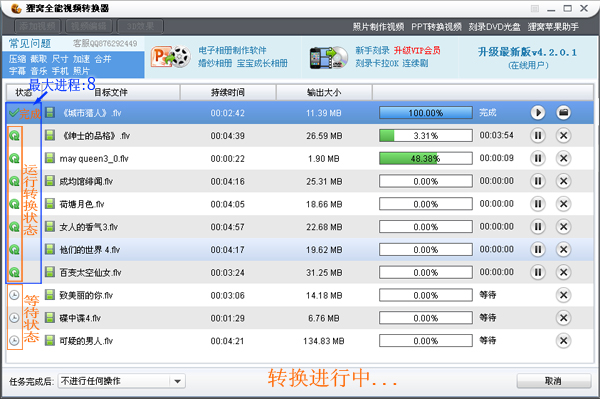Click the waiting clock icon for 致美丽的你.flv

coord(14,295)
